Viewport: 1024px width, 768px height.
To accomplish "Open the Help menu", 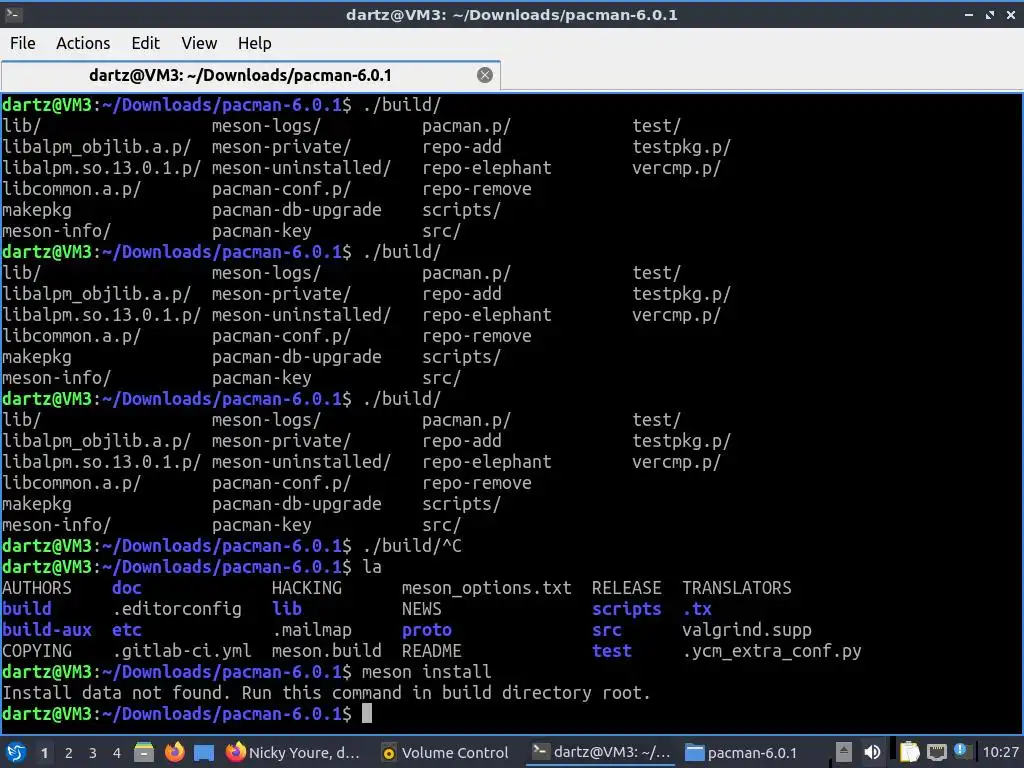I will [x=254, y=43].
